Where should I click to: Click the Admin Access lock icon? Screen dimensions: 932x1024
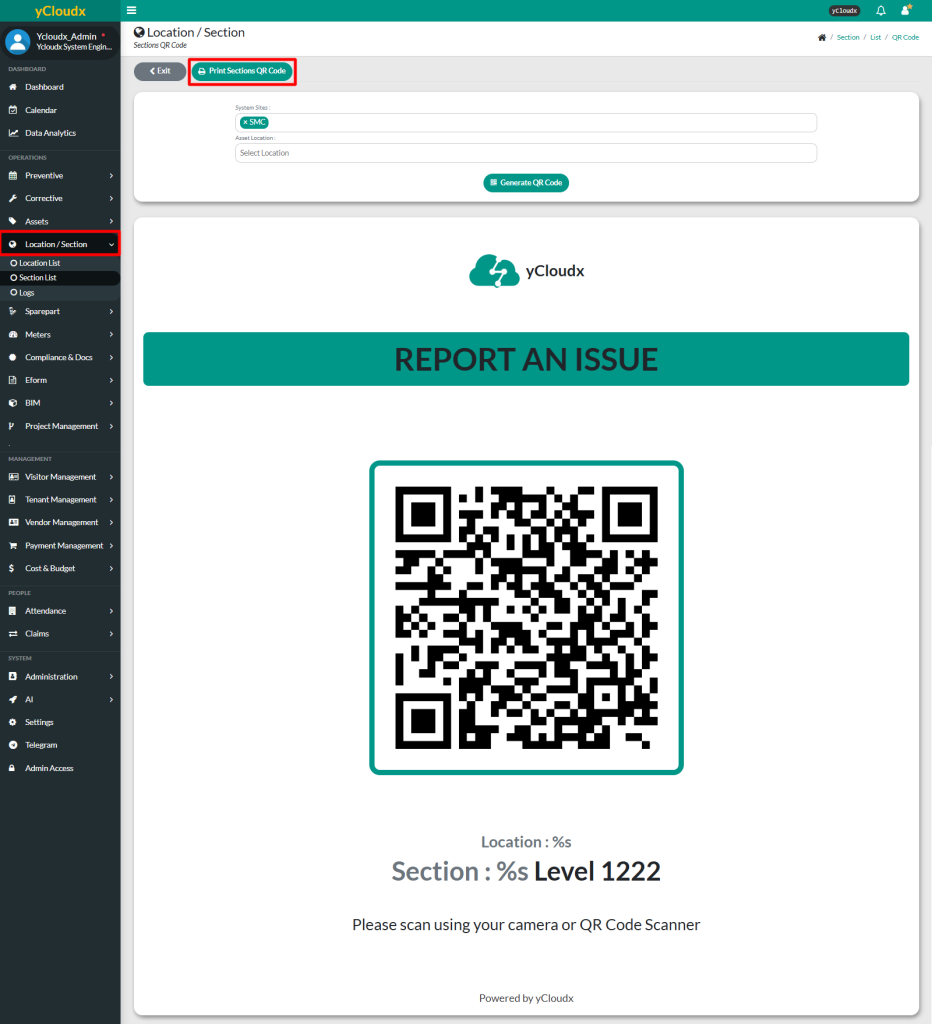[x=12, y=768]
